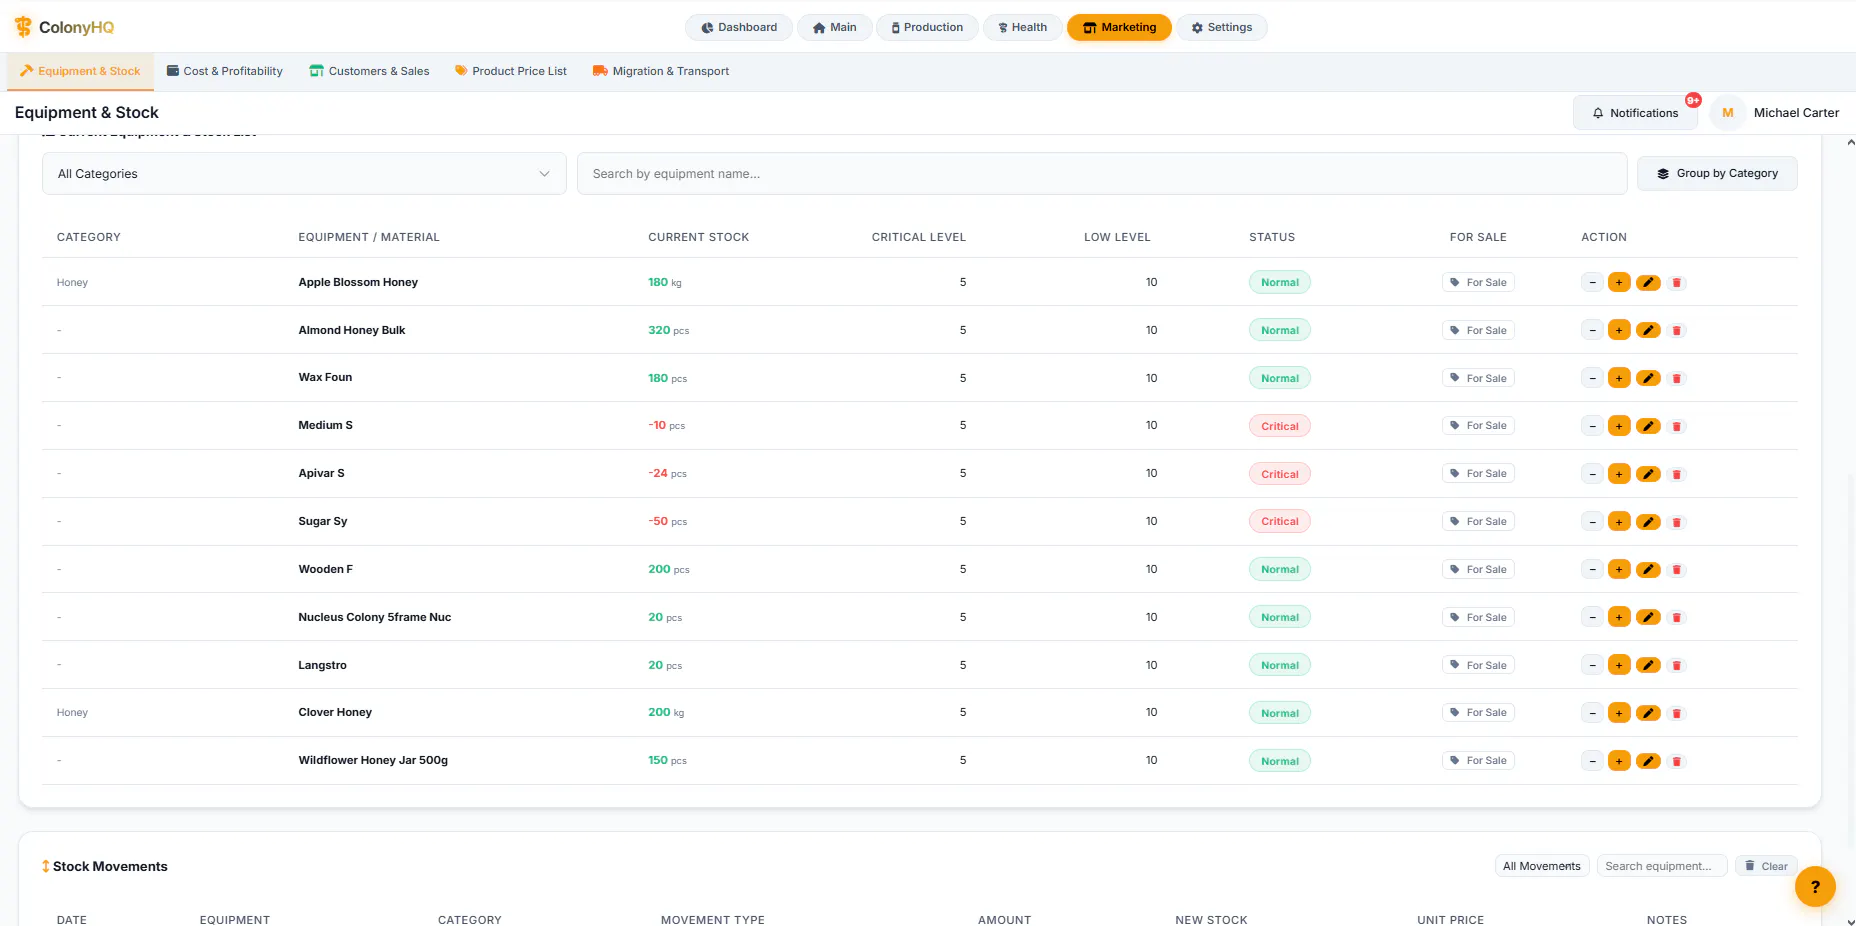Screen dimensions: 1856x926
Task: Sort by Current Stock column header
Action: tap(699, 238)
